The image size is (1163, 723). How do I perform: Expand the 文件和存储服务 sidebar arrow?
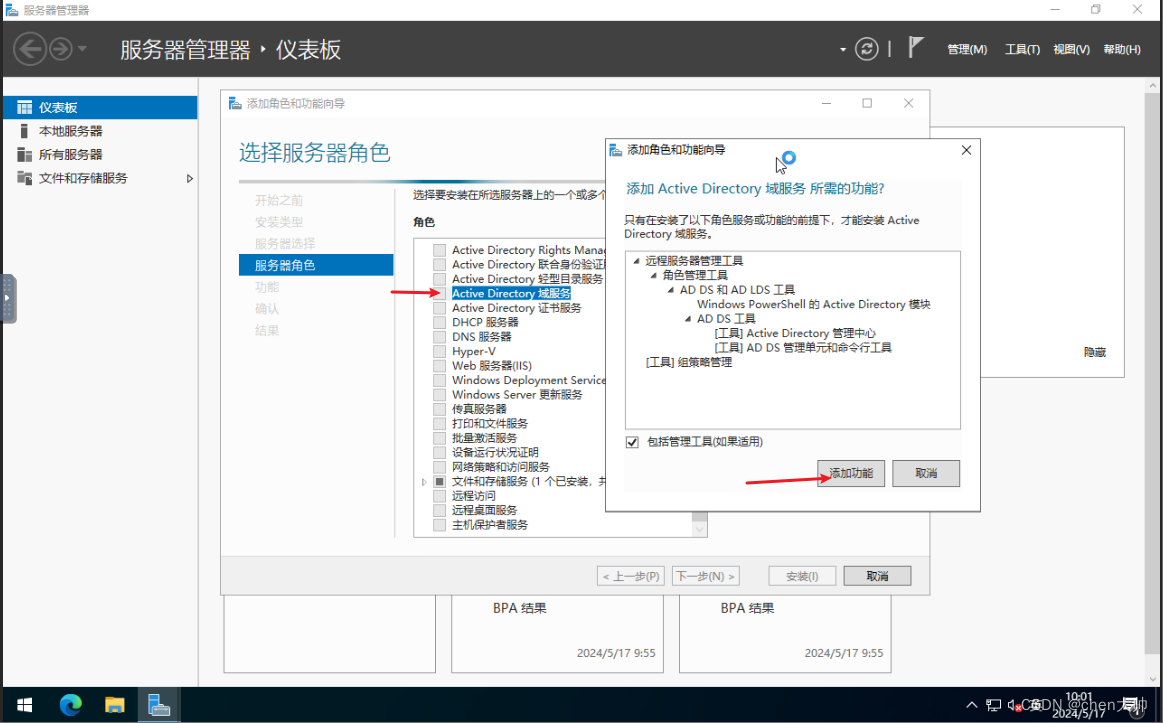[190, 178]
